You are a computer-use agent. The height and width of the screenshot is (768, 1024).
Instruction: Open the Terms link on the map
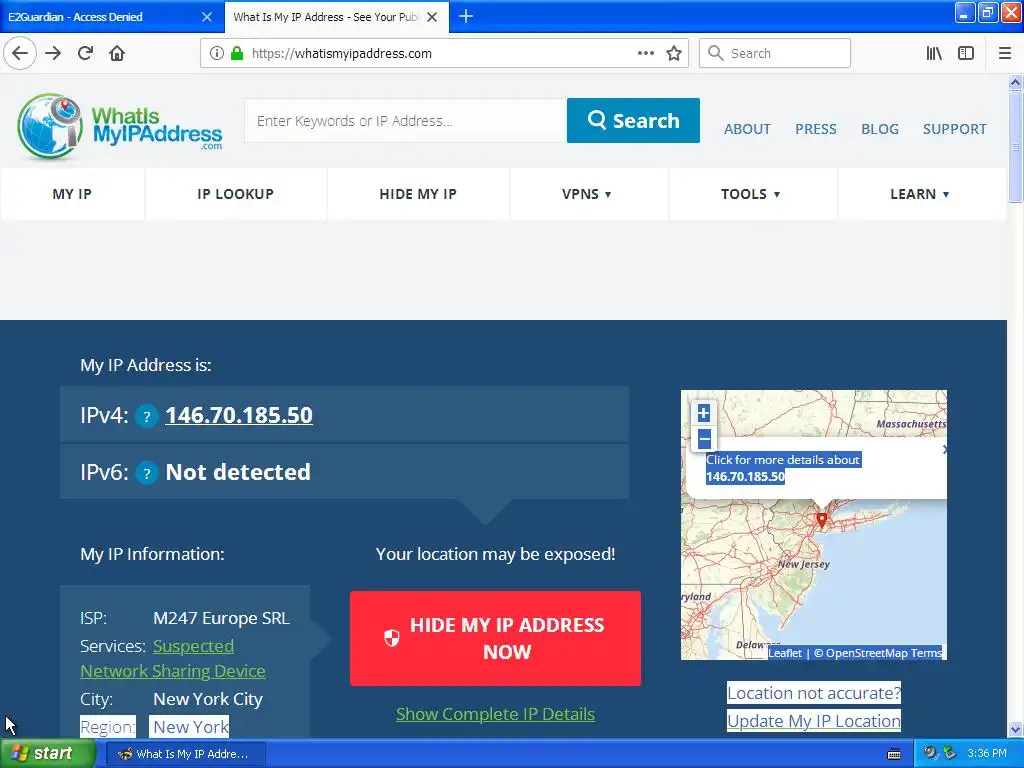pos(926,653)
